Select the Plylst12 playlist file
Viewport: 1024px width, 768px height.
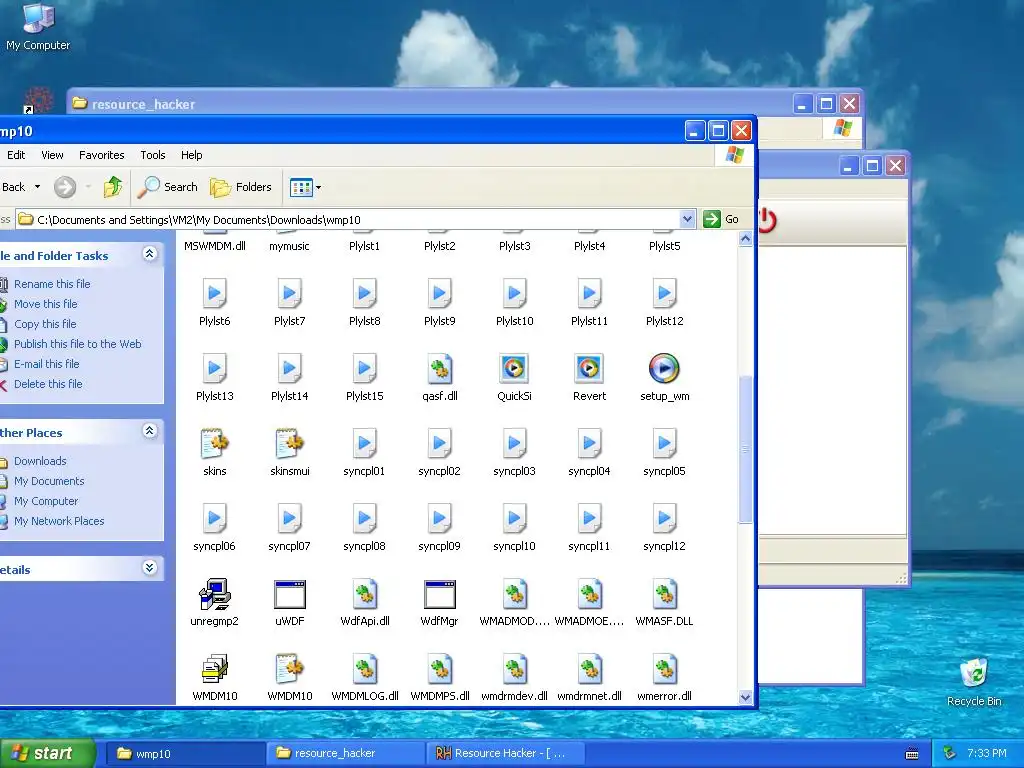click(x=664, y=294)
